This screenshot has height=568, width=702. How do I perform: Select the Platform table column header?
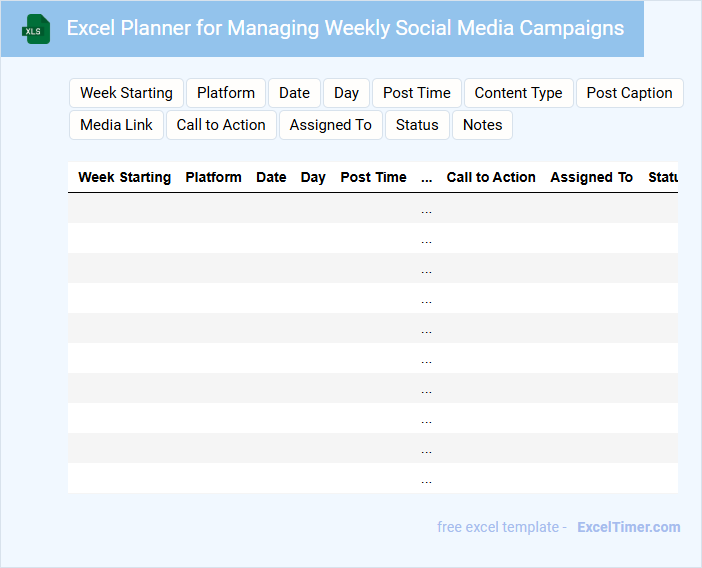coord(213,177)
